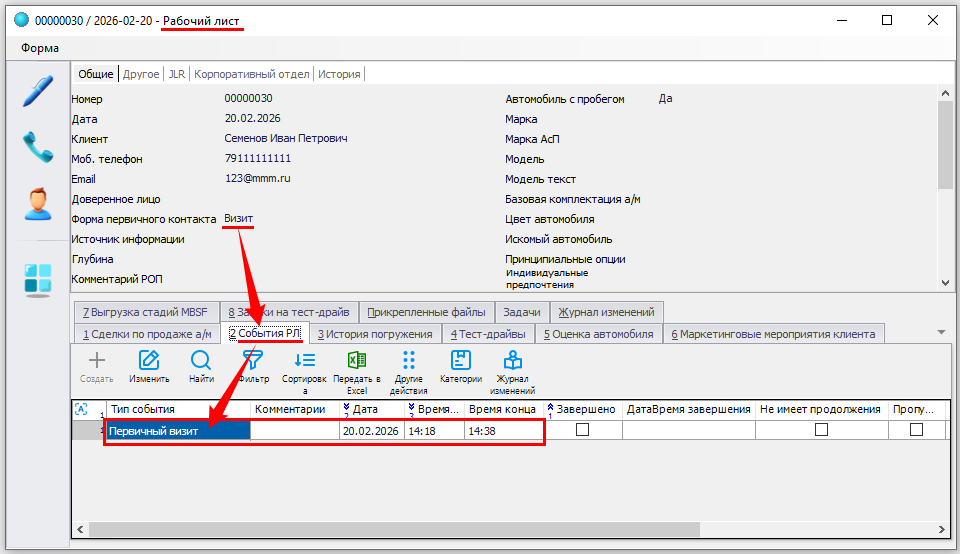Open the client person icon in sidebar
This screenshot has width=960, height=554.
coord(37,204)
